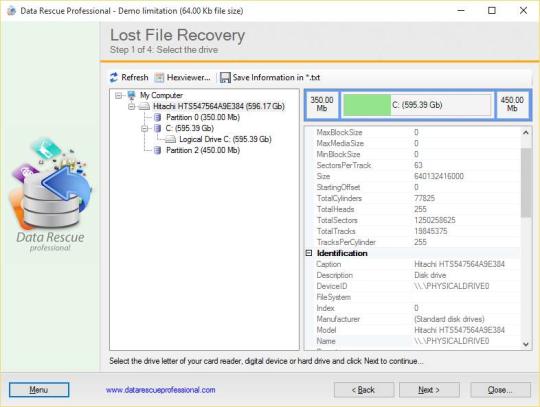Open www.datarescueprofessional.com link

160,390
